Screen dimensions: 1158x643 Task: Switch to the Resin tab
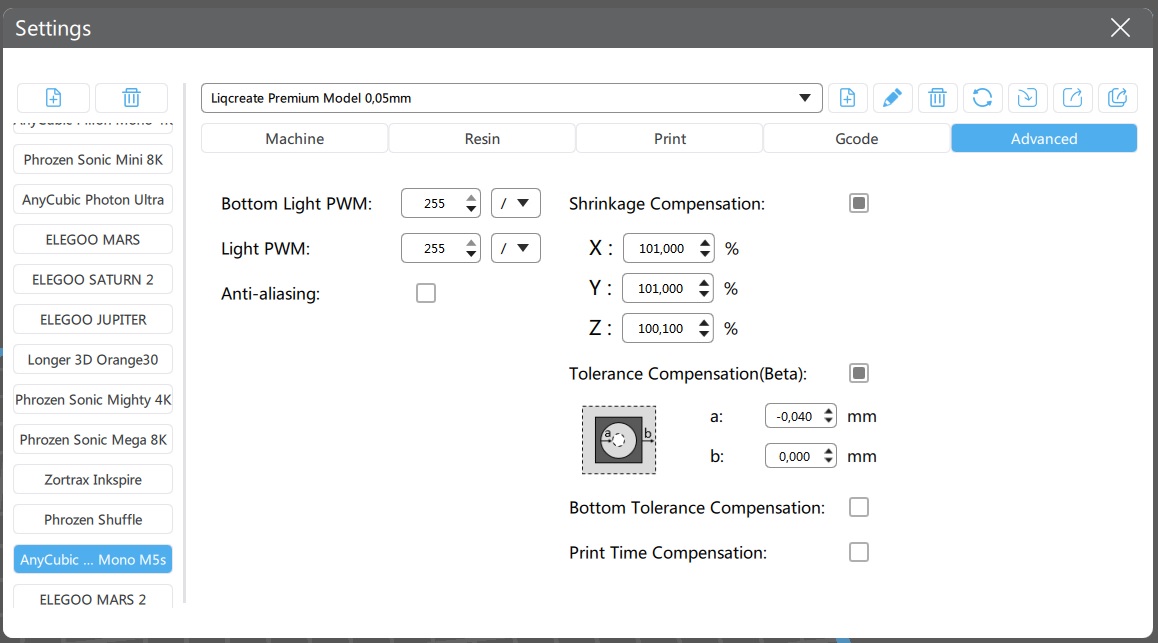[x=482, y=138]
